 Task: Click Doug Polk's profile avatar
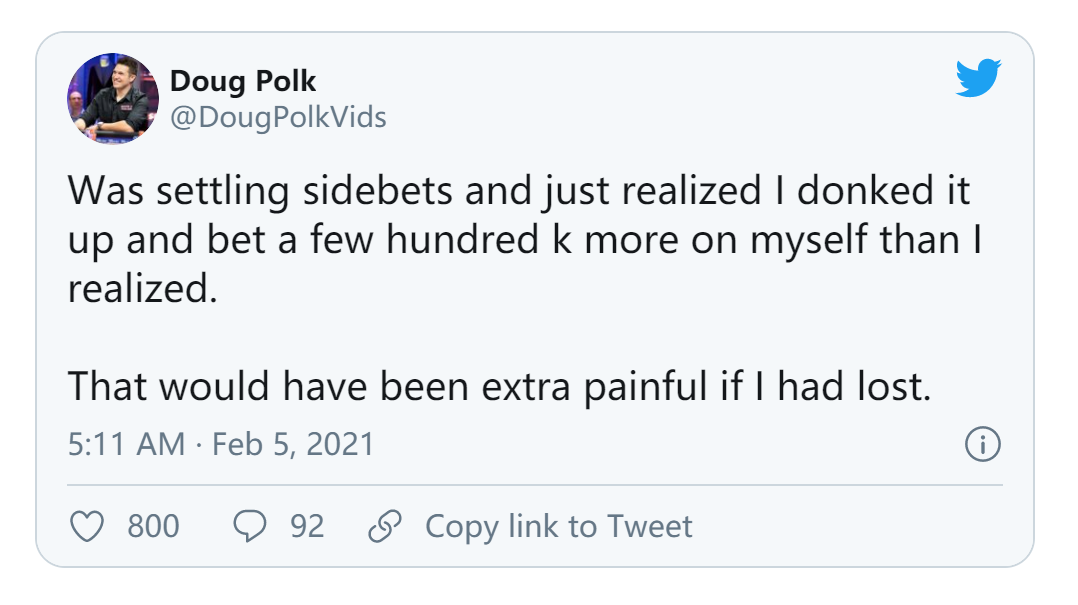(113, 99)
